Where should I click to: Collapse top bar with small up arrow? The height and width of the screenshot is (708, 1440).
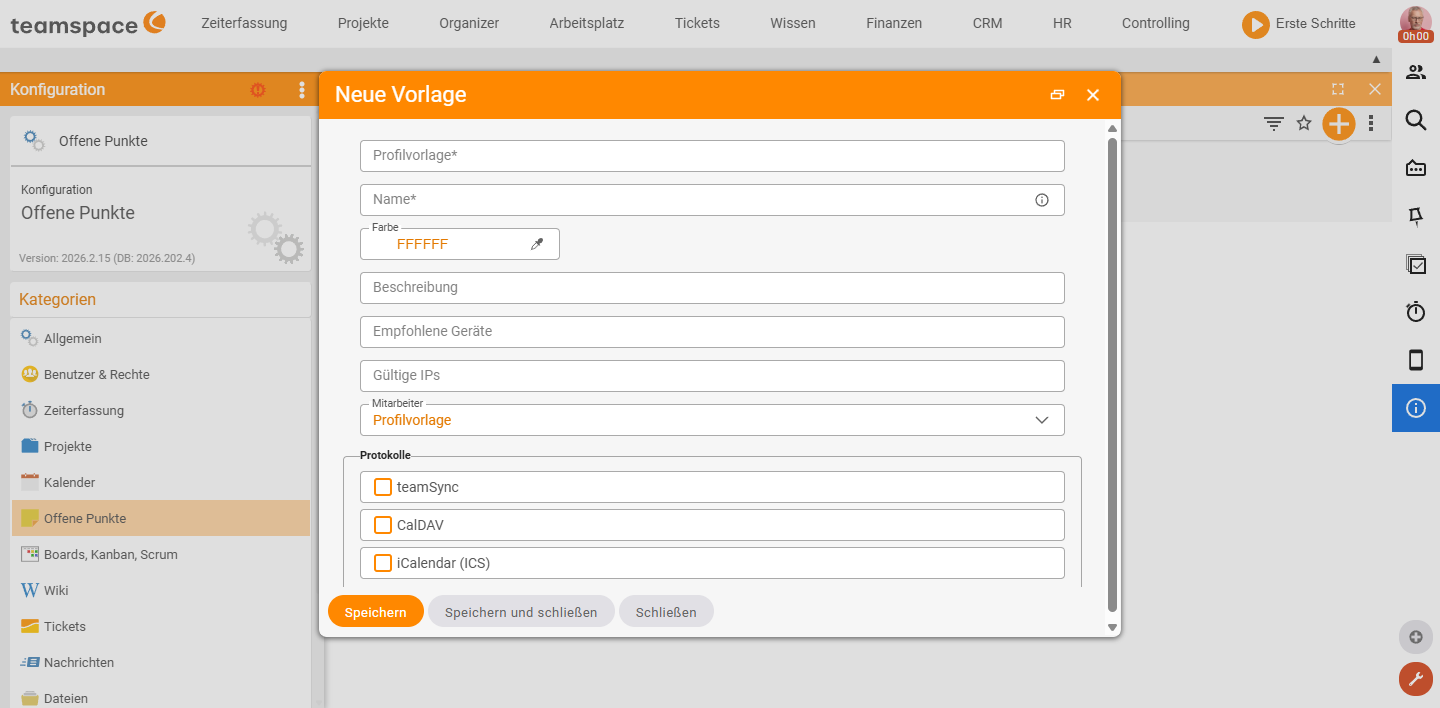pyautogui.click(x=1376, y=60)
